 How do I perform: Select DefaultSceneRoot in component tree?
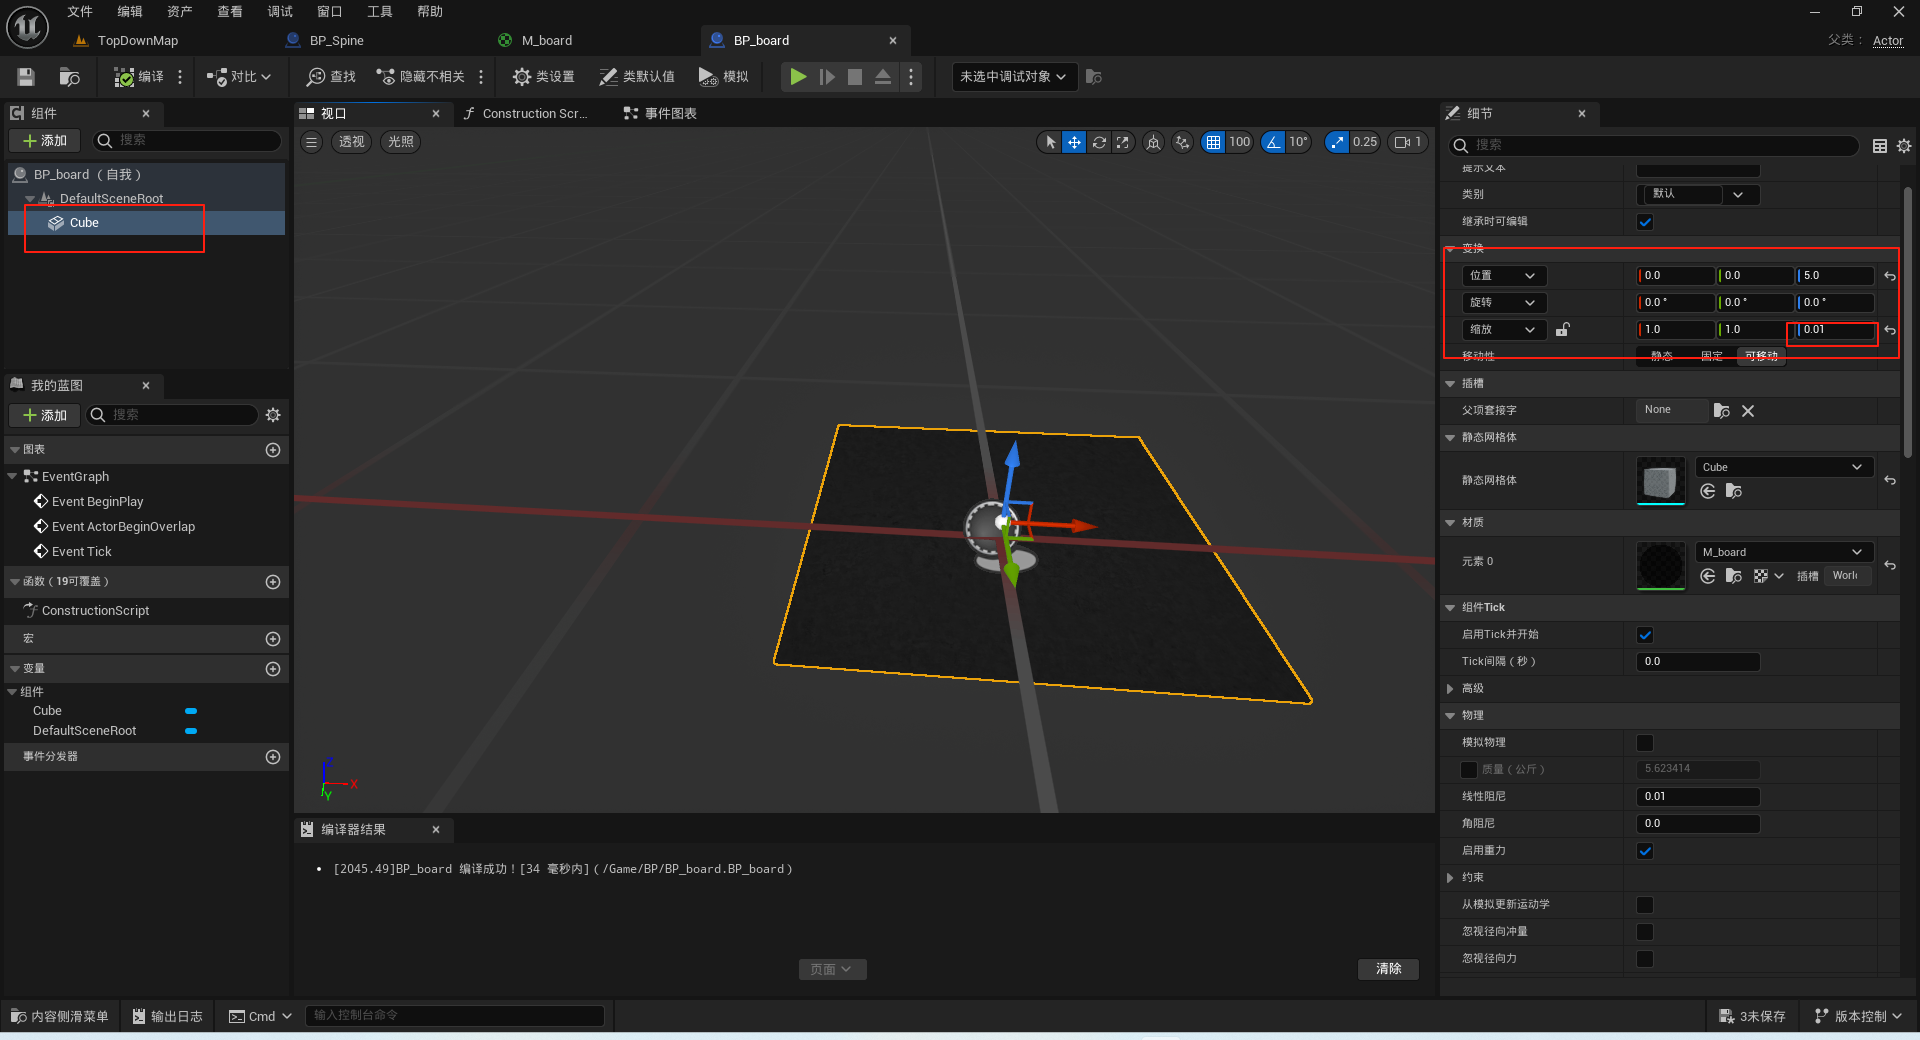pos(111,198)
